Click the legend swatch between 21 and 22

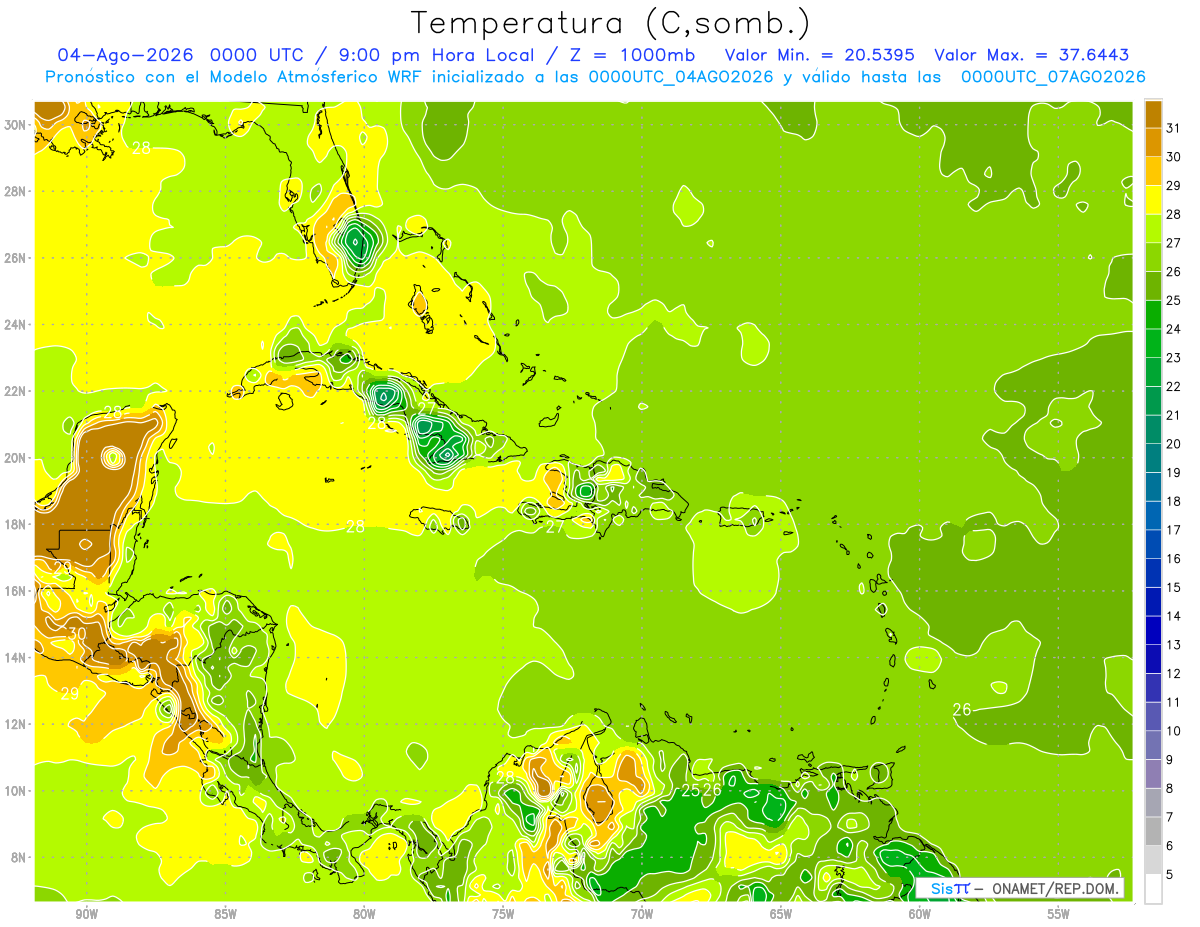1153,401
